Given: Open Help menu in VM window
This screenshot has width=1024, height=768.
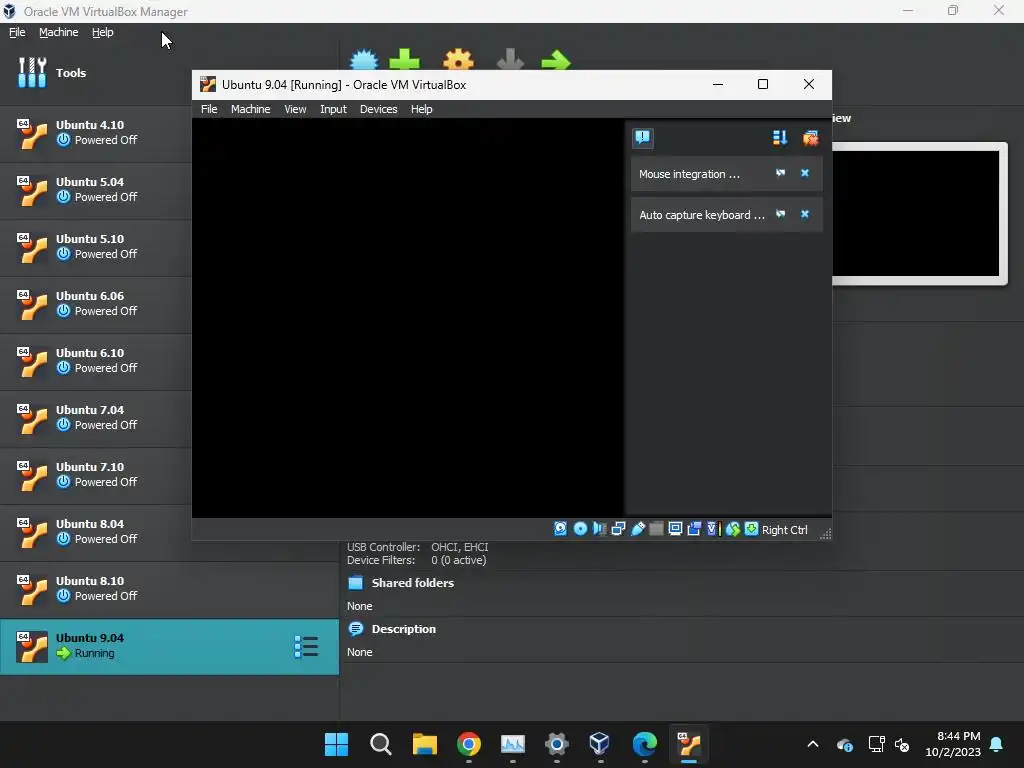Looking at the screenshot, I should [x=421, y=109].
